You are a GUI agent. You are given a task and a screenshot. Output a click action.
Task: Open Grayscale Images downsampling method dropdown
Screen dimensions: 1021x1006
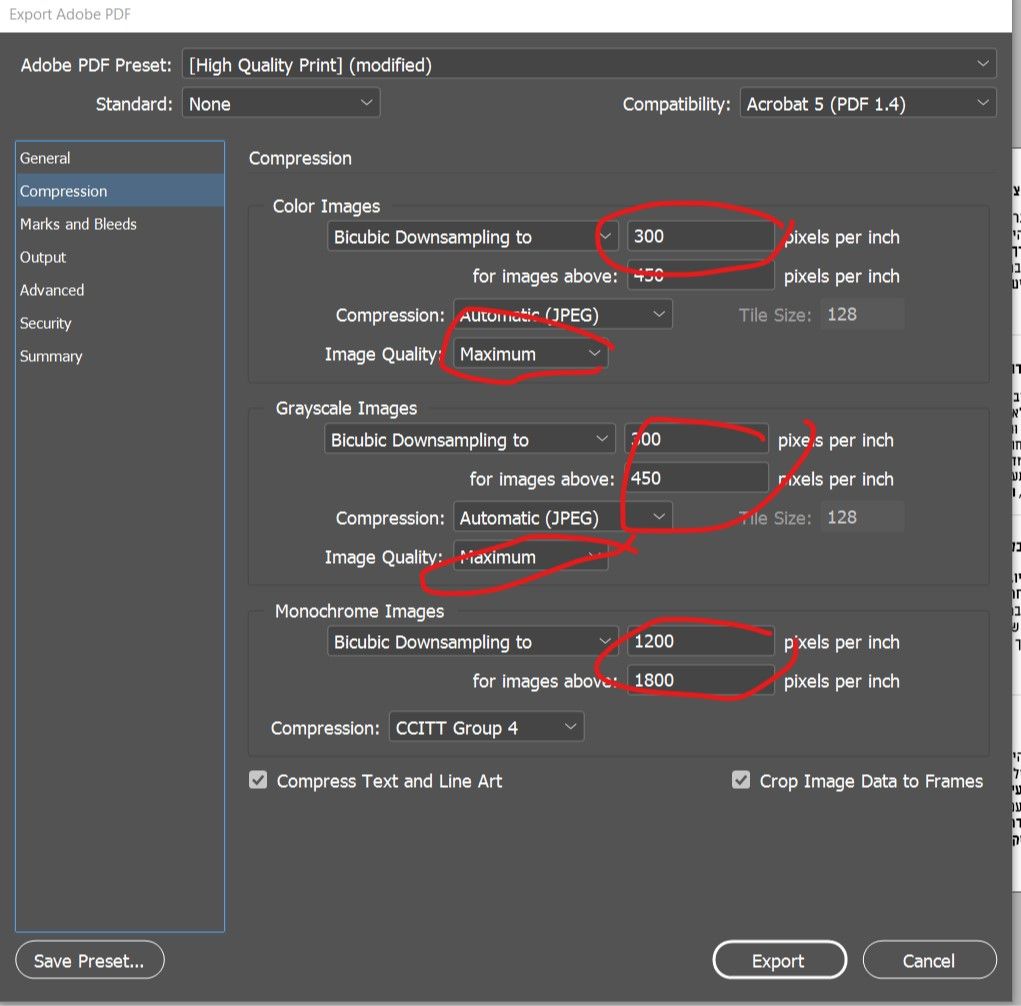click(x=470, y=440)
